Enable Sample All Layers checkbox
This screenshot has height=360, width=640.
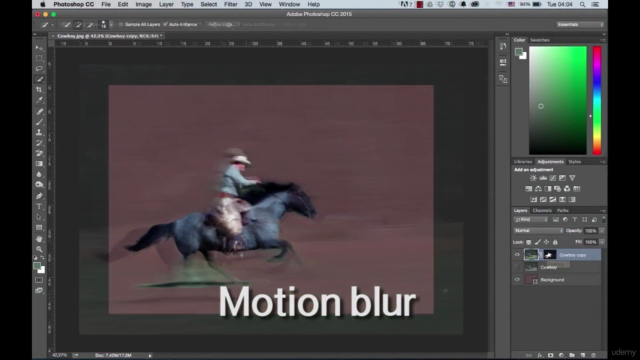[121, 24]
